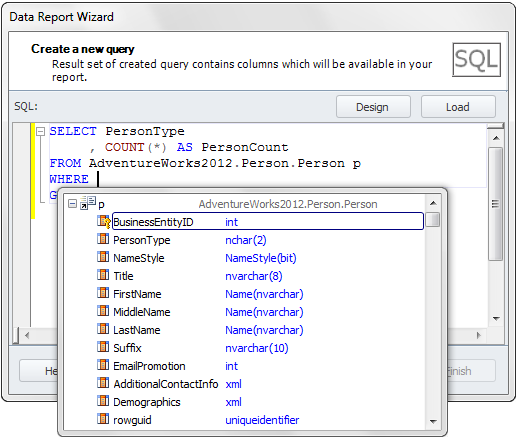The image size is (518, 439).
Task: Click the column icon beside FirstName
Action: click(103, 293)
